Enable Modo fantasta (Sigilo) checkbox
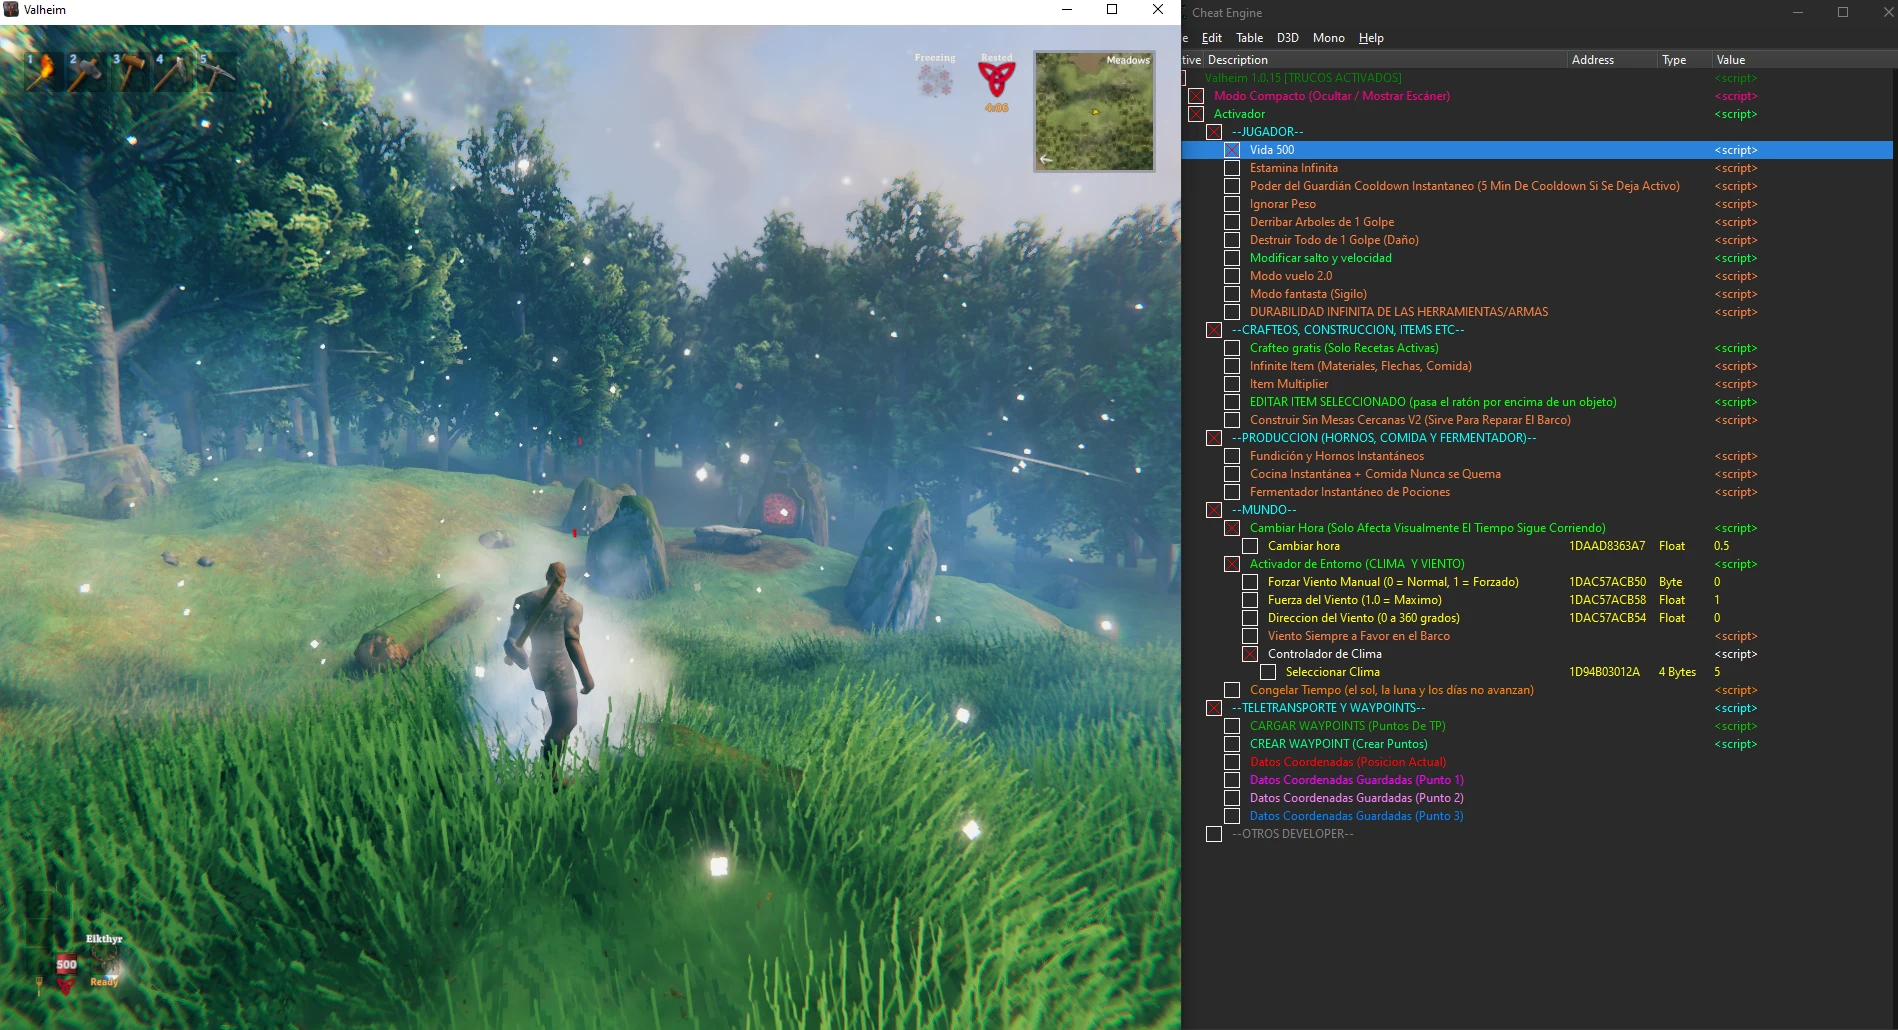1898x1030 pixels. coord(1232,294)
